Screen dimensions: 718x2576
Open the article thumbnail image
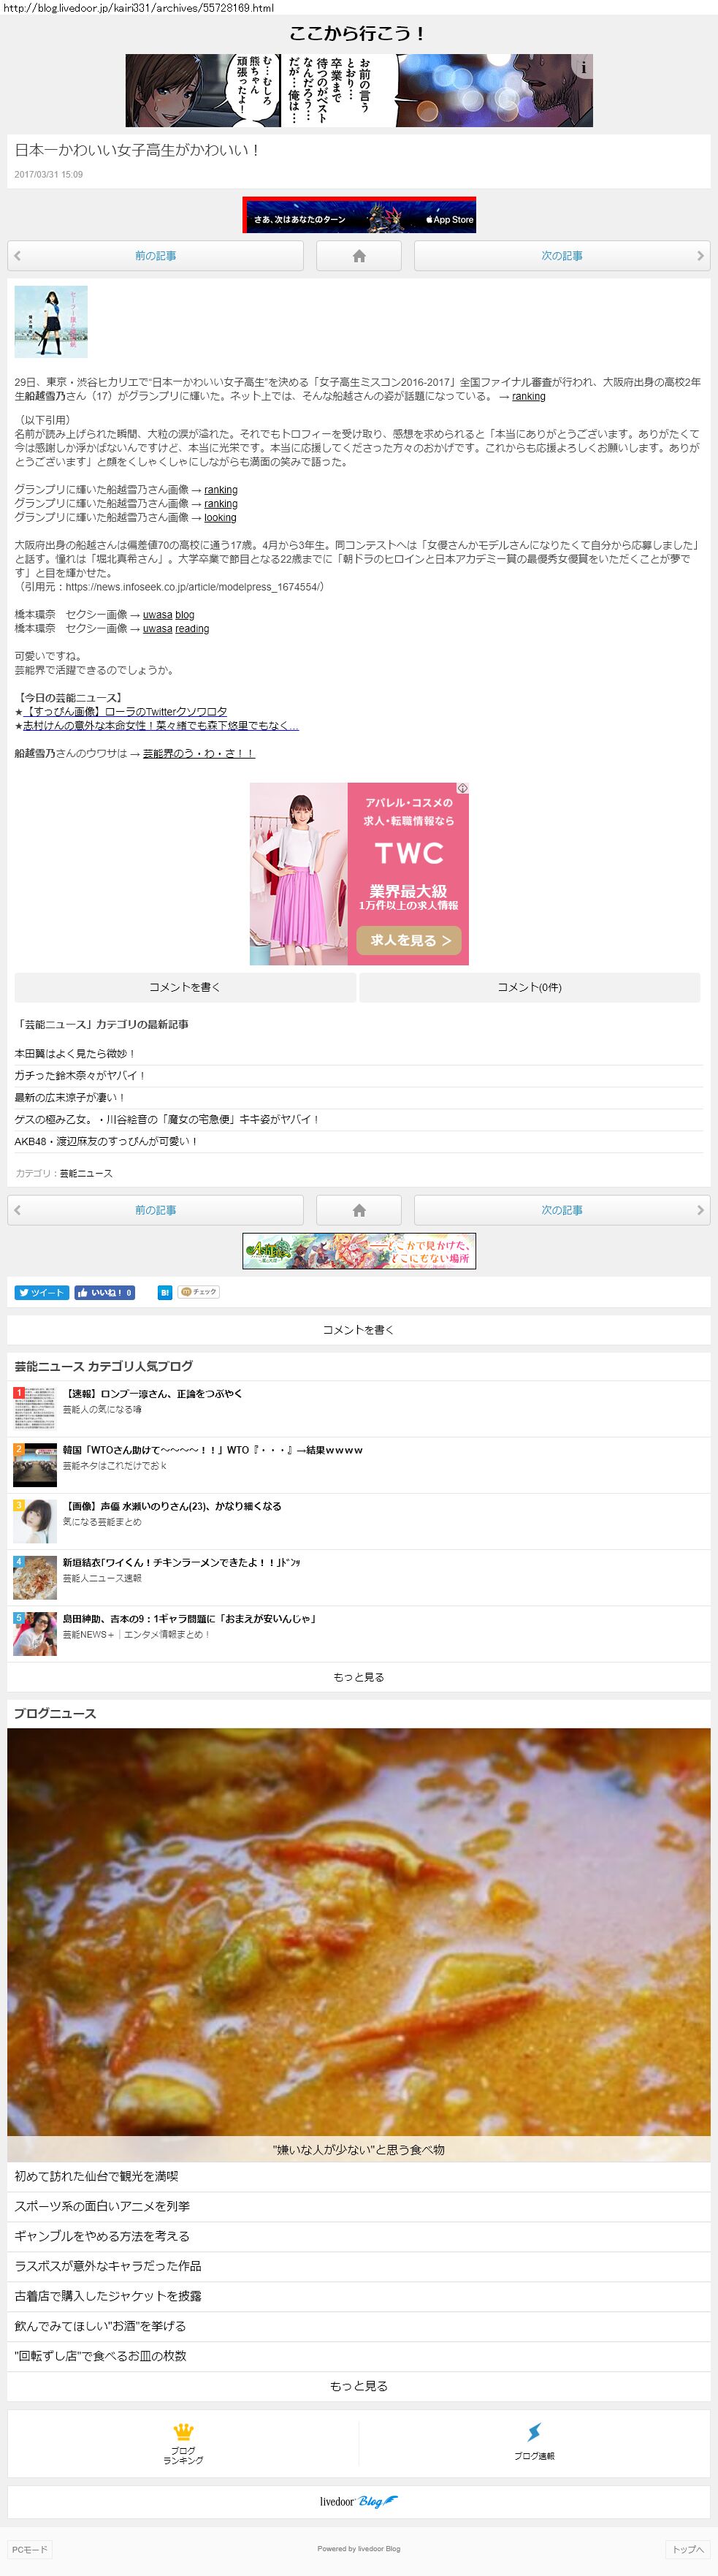click(x=51, y=322)
